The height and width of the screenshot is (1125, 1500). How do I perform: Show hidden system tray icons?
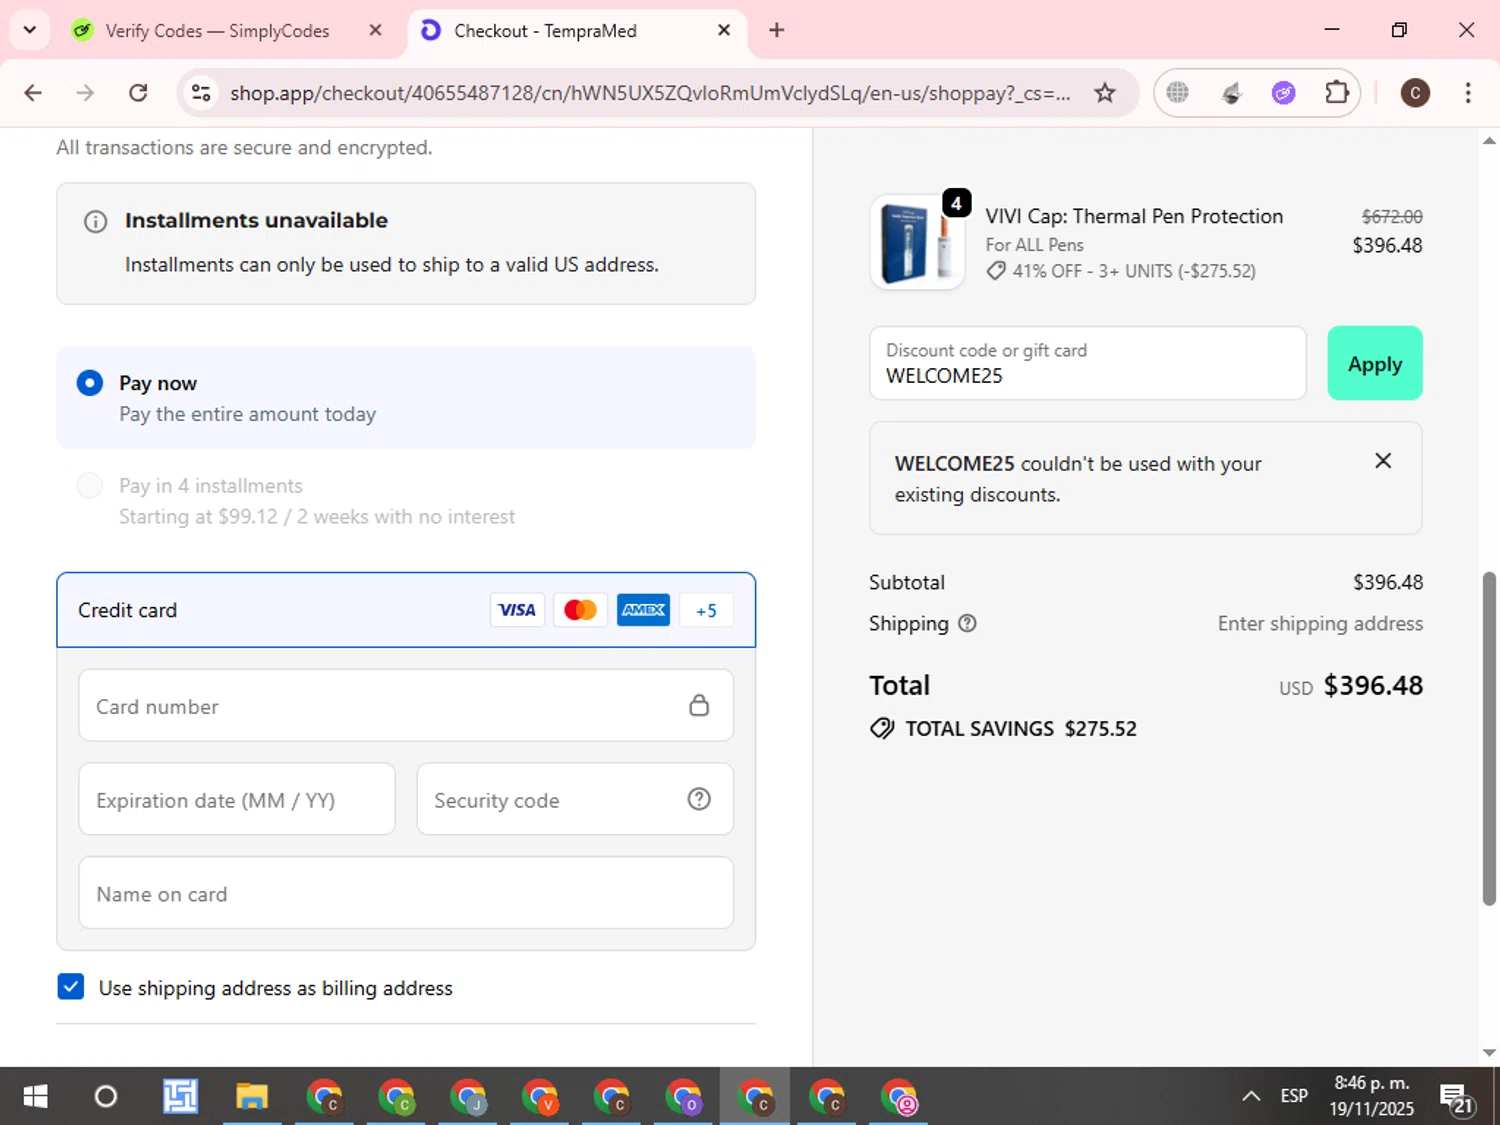tap(1251, 1096)
